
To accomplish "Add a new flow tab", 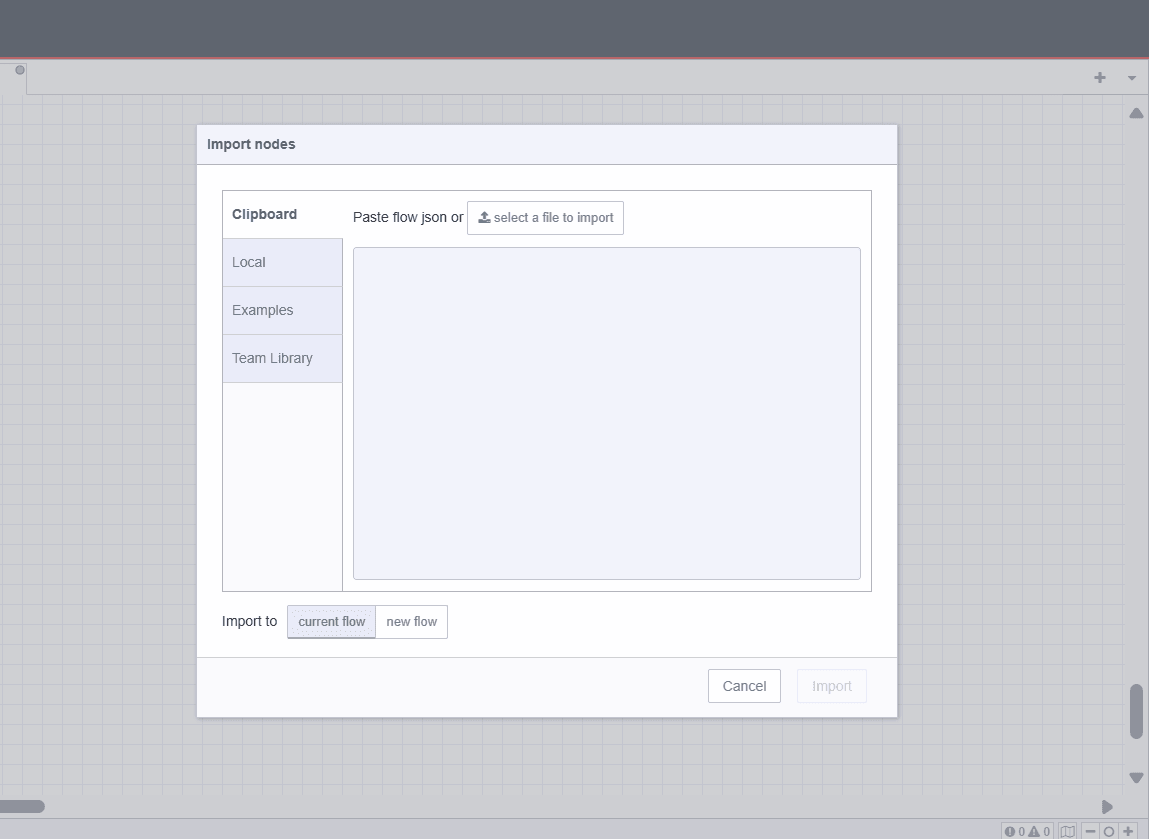I will (x=1099, y=77).
